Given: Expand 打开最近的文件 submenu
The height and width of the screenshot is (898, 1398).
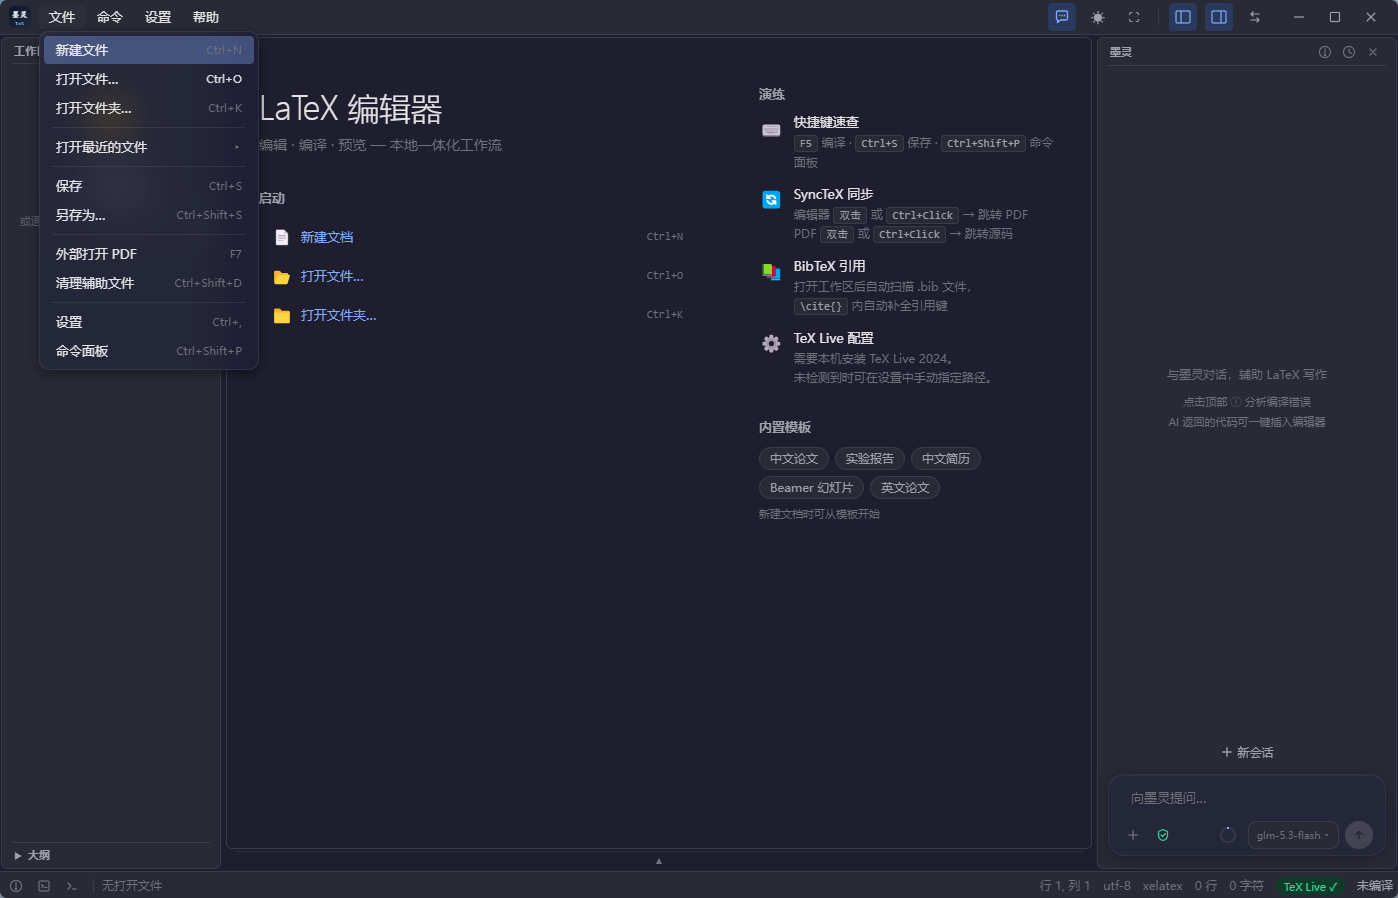Looking at the screenshot, I should click(149, 147).
